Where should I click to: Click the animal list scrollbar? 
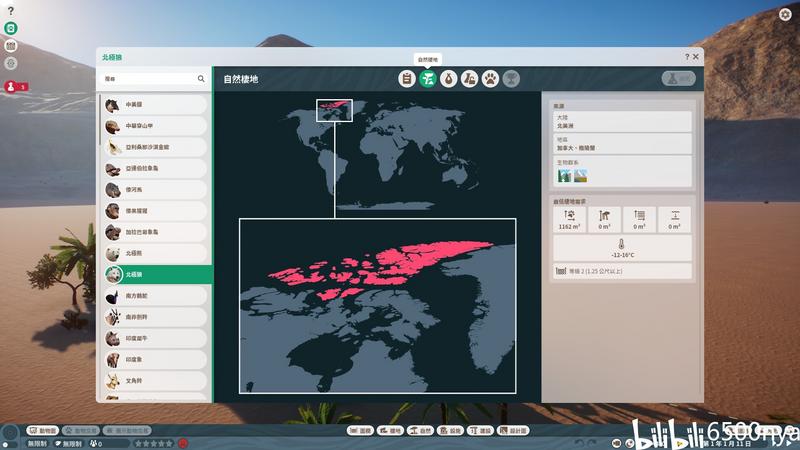click(99, 122)
